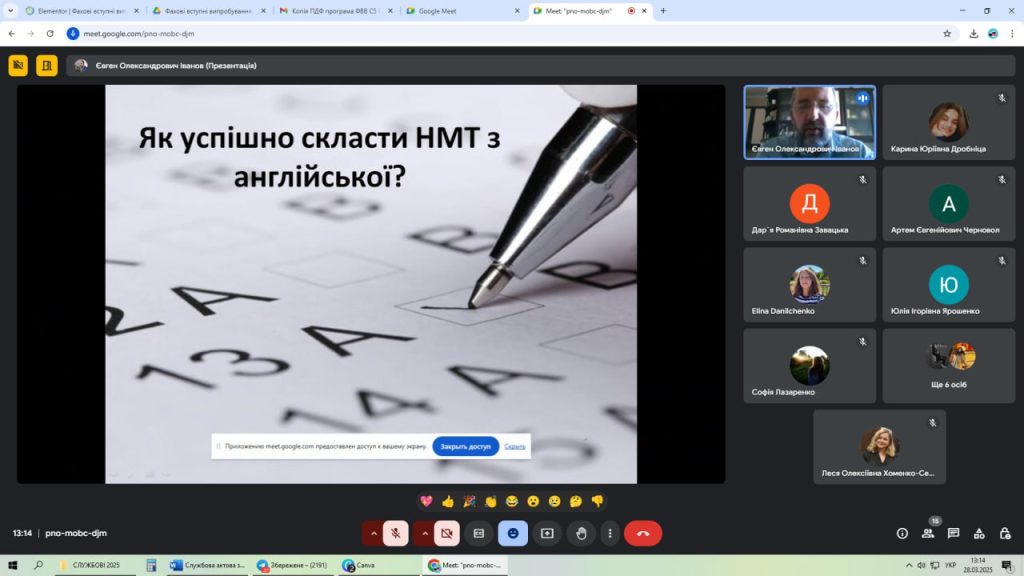Select the 'Ще 6 осіб' participants tile
The height and width of the screenshot is (576, 1024).
(948, 366)
